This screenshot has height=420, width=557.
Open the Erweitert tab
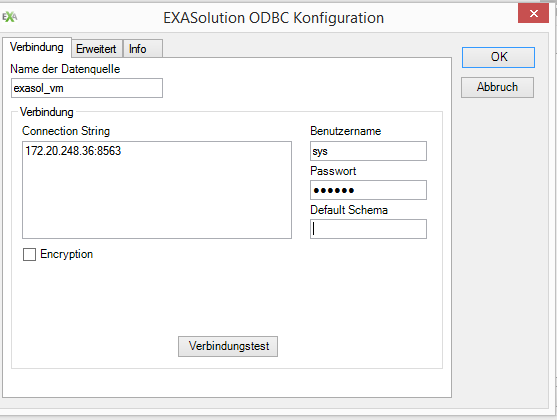[96, 49]
